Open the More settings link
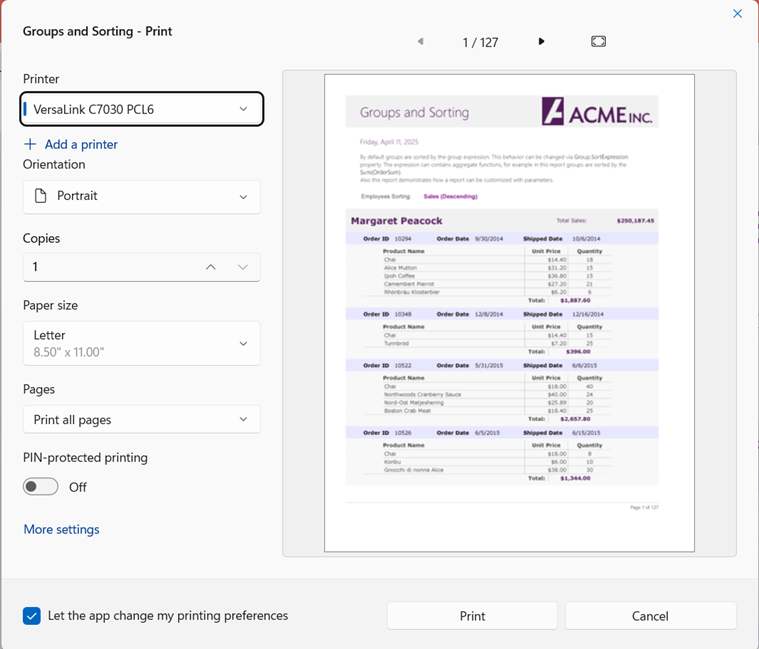The width and height of the screenshot is (759, 649). (61, 529)
